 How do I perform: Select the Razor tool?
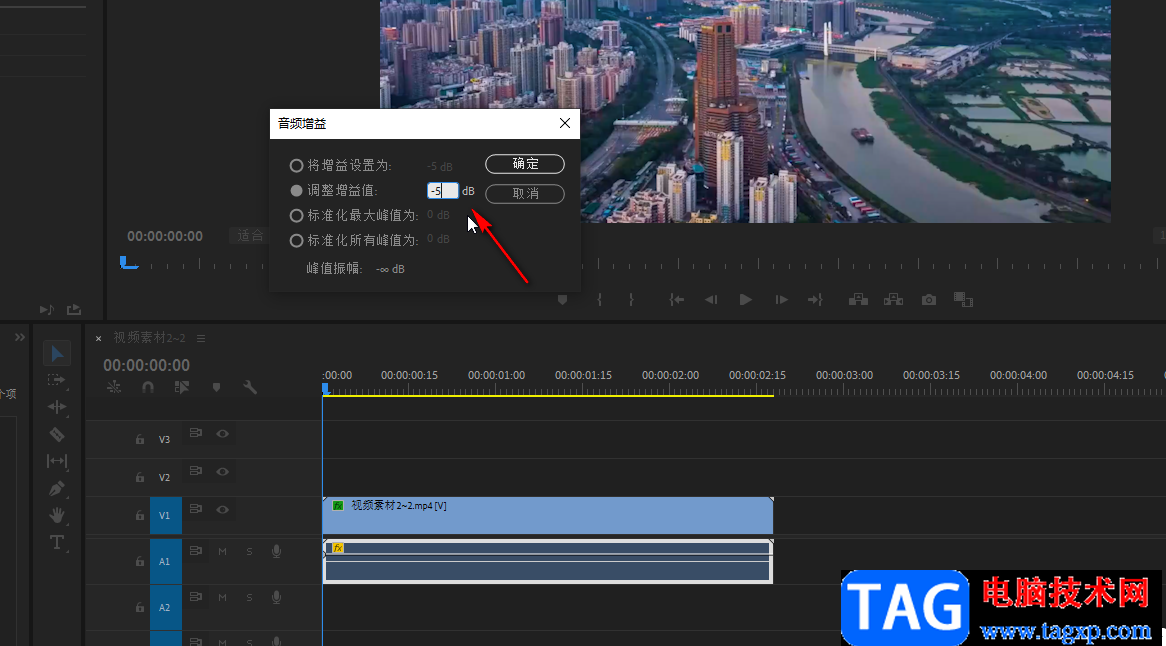57,434
